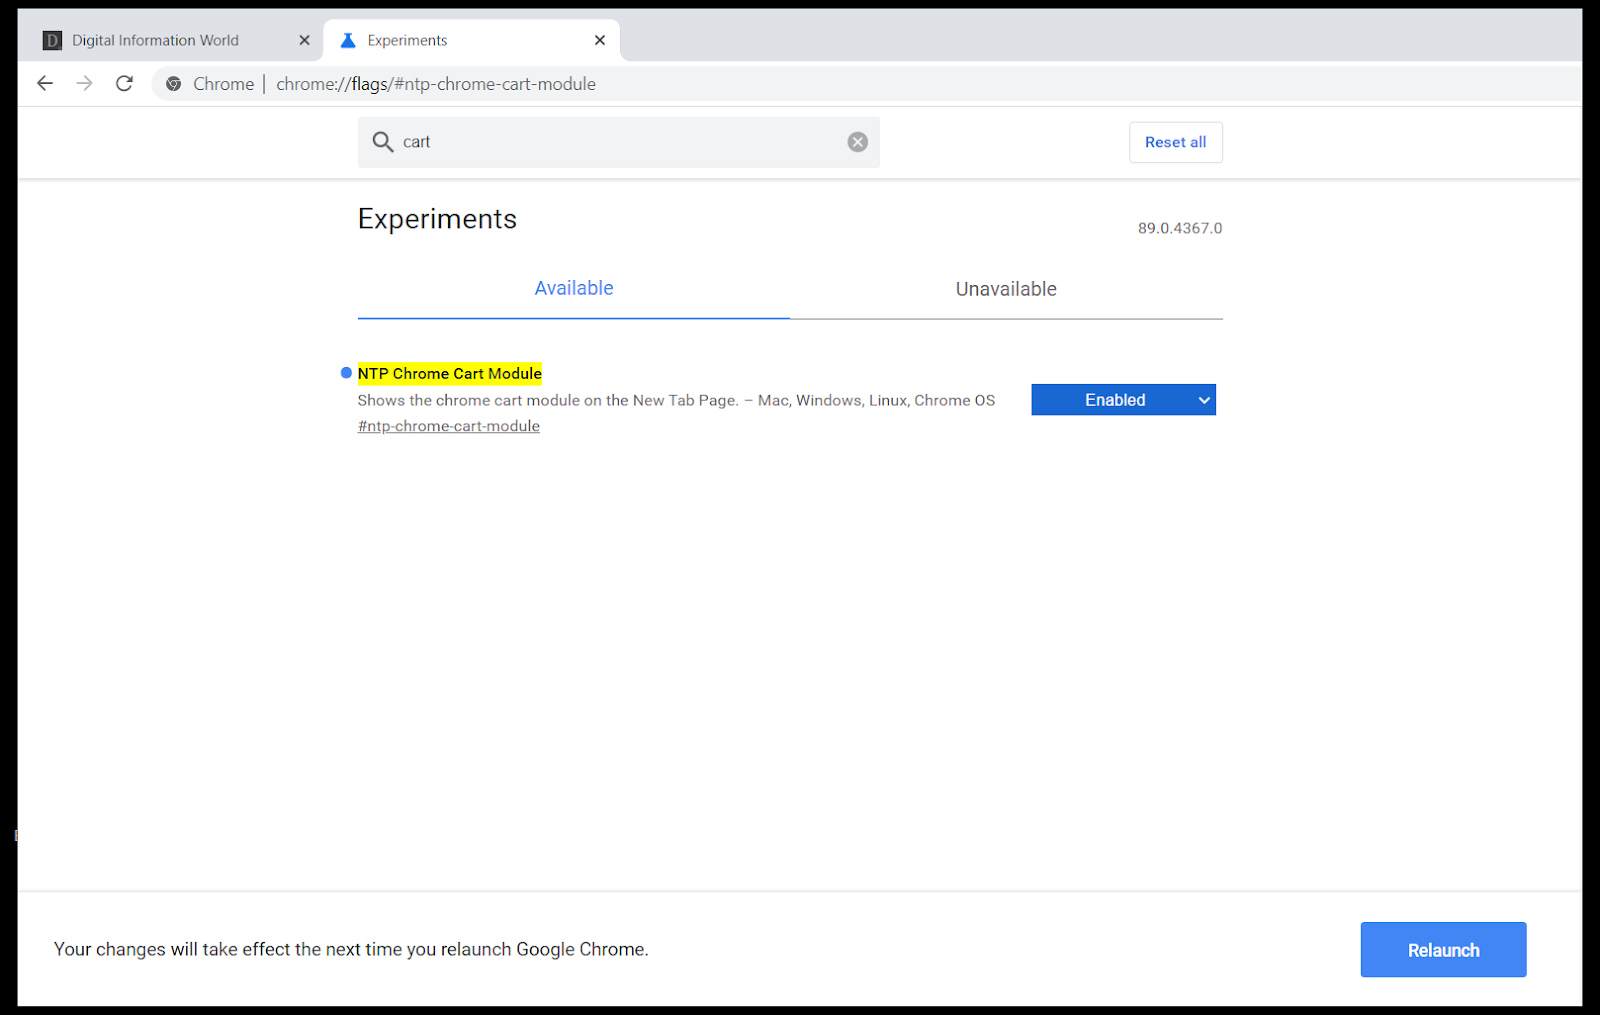Screen dimensions: 1600x1015
Task: Click the Chrome logo in the address bar
Action: [x=174, y=83]
